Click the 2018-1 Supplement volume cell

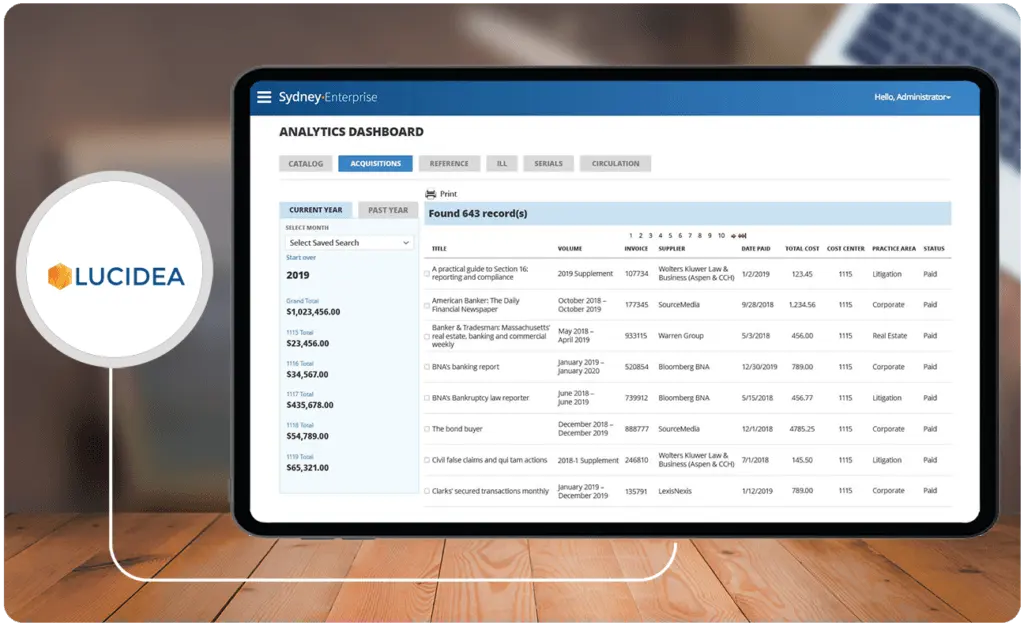(588, 460)
